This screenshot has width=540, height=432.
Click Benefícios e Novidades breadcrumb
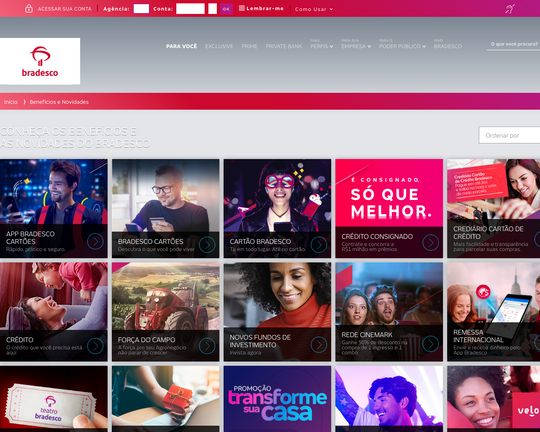pos(59,102)
